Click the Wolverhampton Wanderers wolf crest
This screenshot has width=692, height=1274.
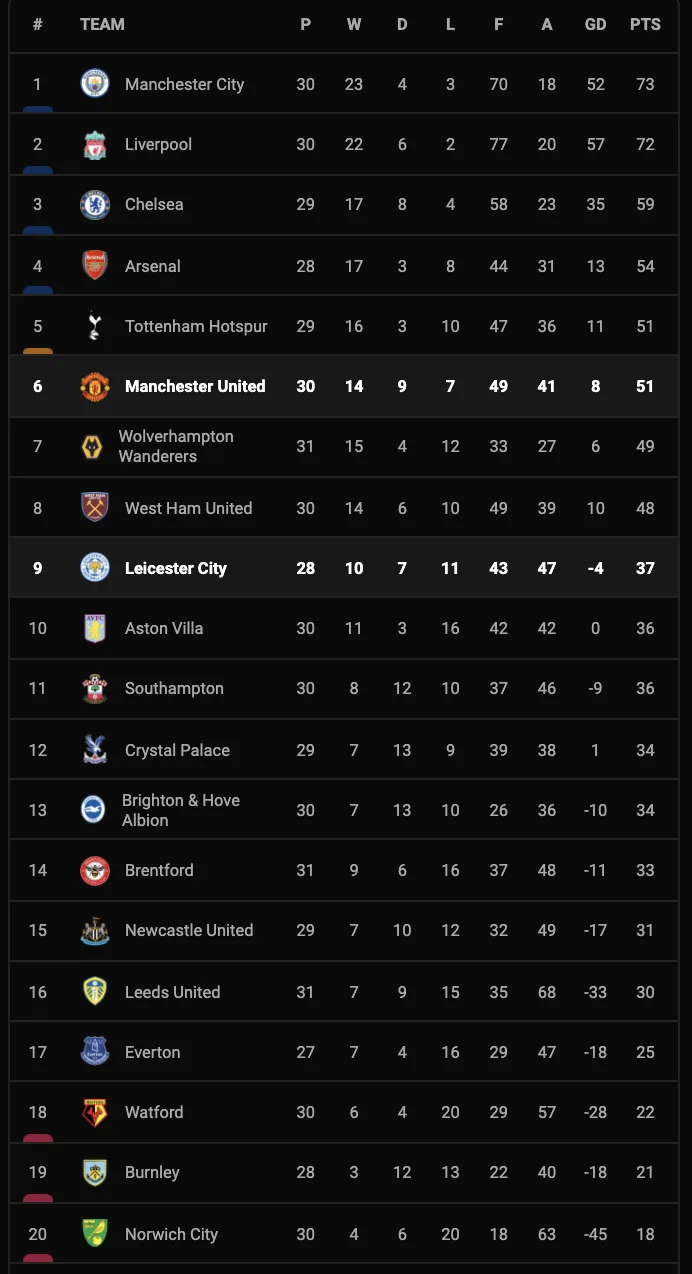[92, 447]
